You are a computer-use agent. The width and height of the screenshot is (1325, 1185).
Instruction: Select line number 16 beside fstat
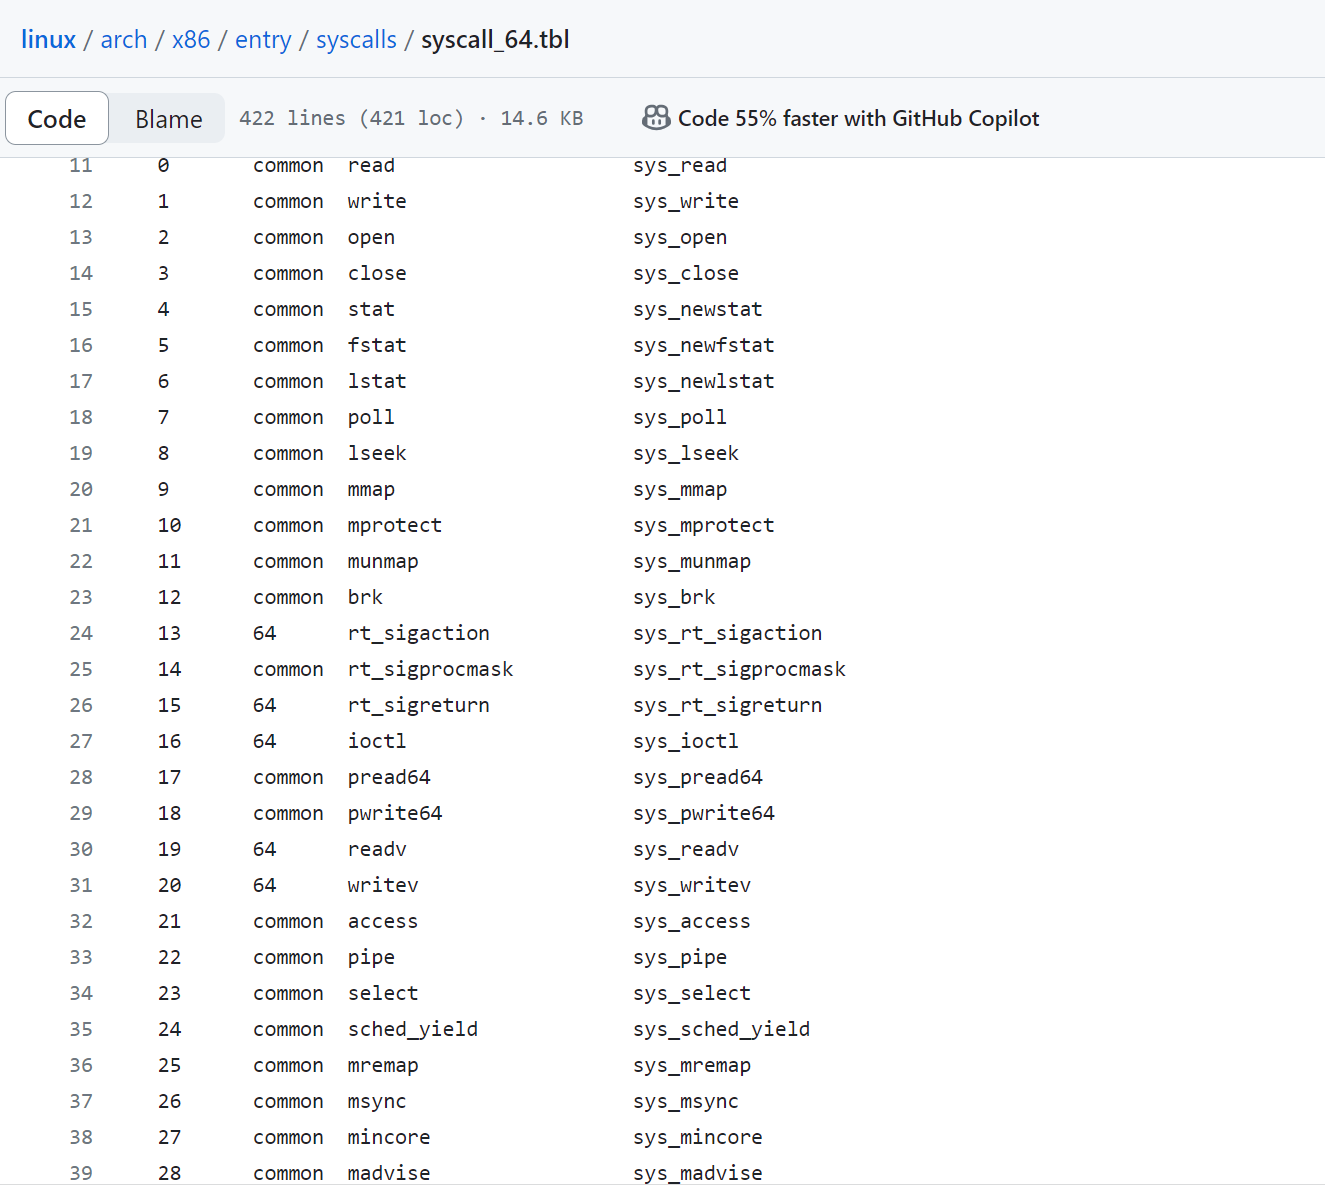click(x=80, y=345)
